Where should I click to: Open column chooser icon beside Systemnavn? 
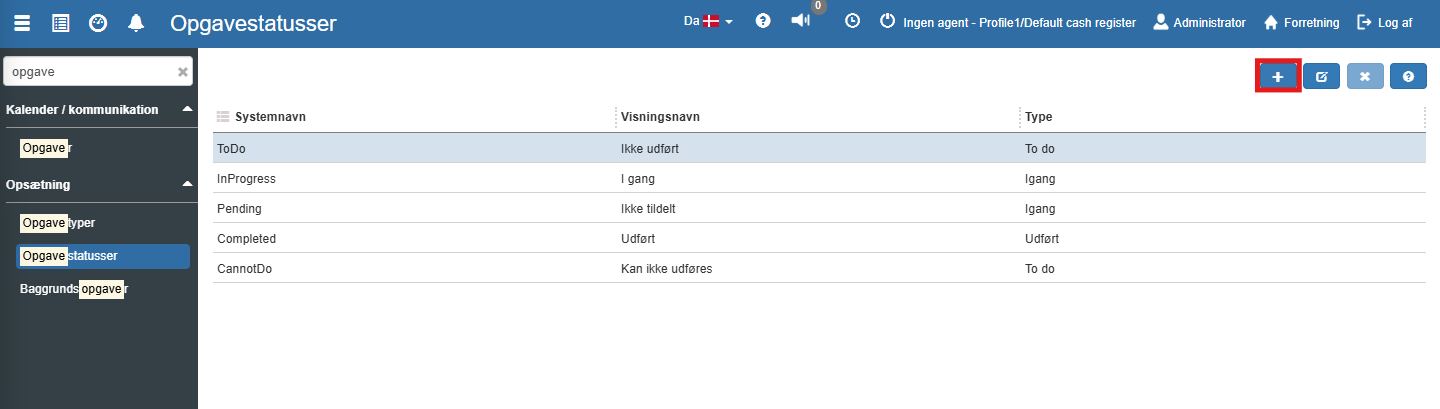(224, 117)
